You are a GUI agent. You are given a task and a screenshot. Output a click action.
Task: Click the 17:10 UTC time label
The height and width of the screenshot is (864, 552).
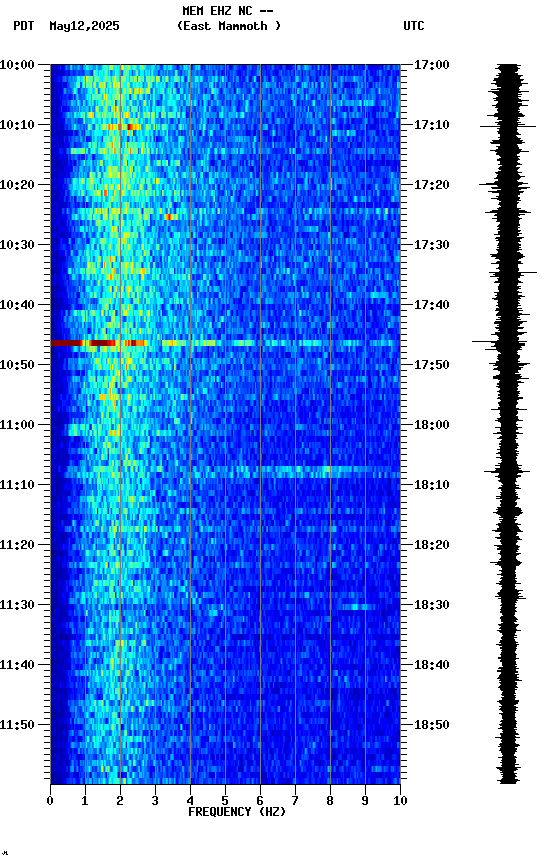click(432, 125)
